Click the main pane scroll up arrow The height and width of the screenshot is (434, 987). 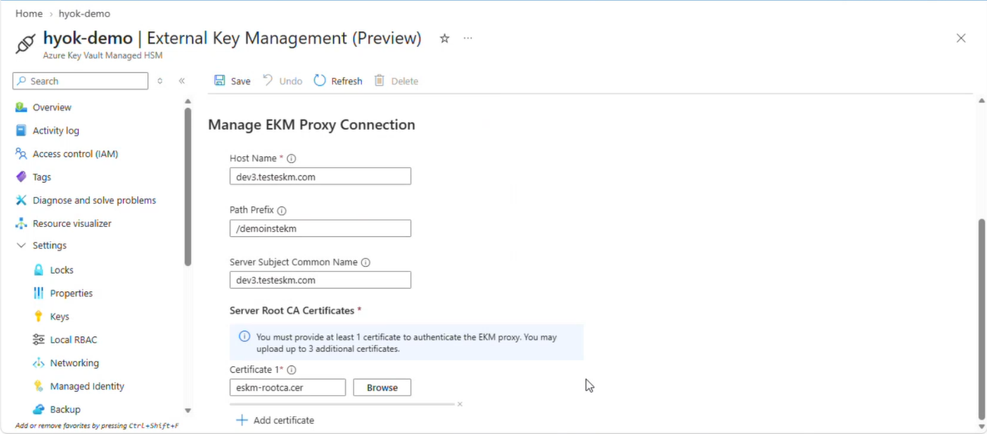coord(981,101)
